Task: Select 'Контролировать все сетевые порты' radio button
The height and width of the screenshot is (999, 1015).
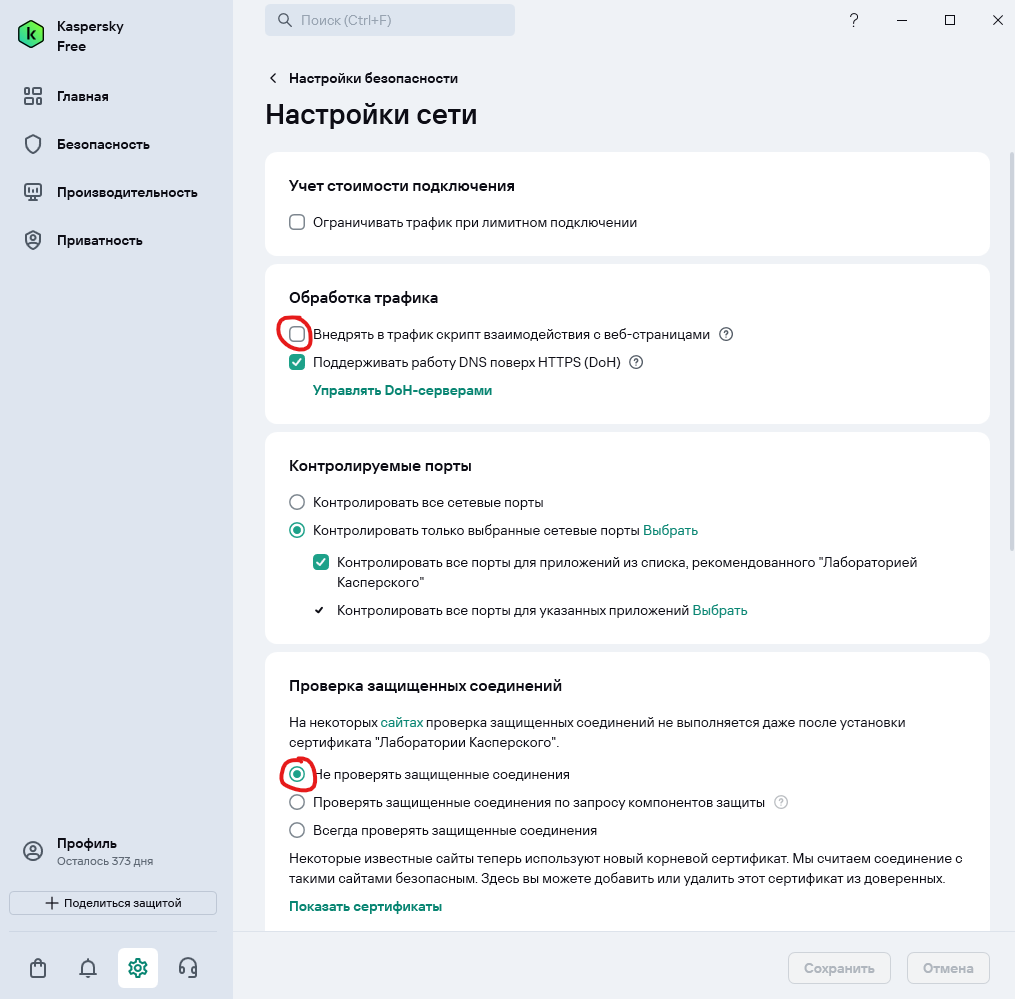Action: pyautogui.click(x=297, y=503)
